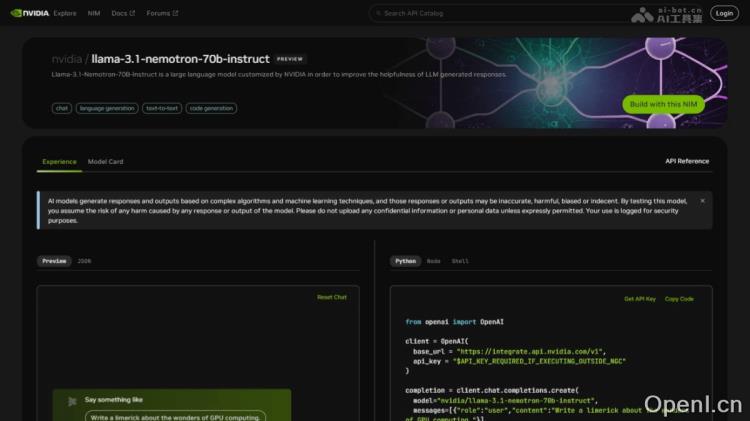
Task: Switch output view to JSON
Action: (84, 261)
